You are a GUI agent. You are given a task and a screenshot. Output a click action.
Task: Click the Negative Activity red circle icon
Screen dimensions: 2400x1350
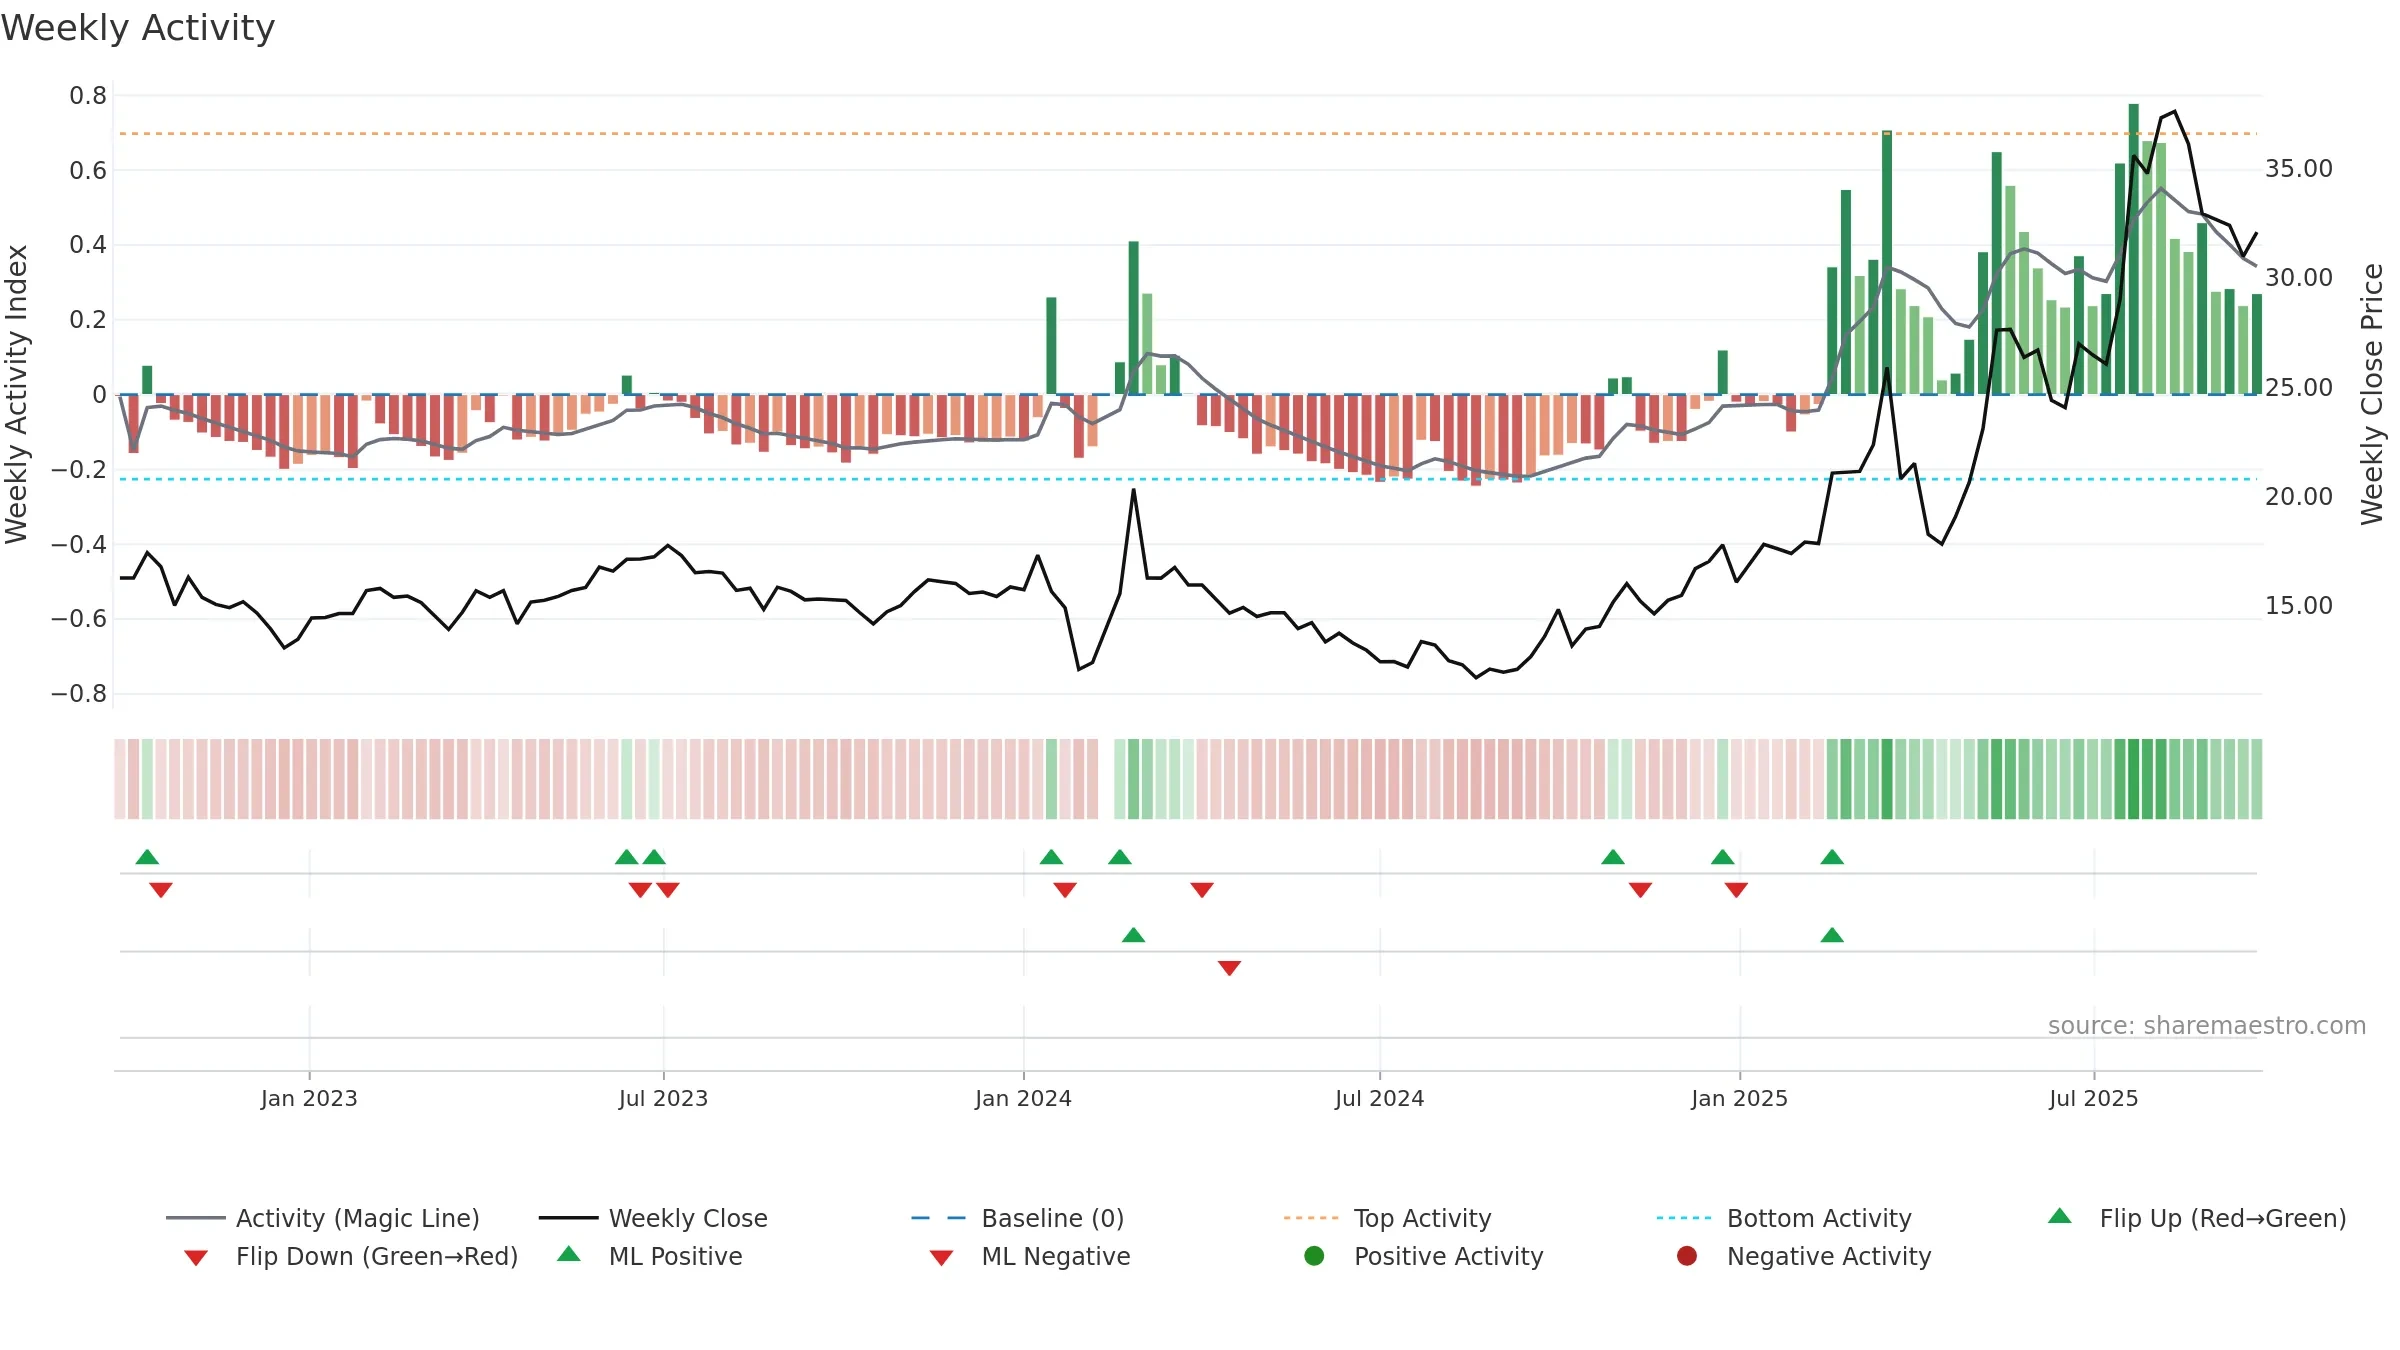pos(1687,1256)
